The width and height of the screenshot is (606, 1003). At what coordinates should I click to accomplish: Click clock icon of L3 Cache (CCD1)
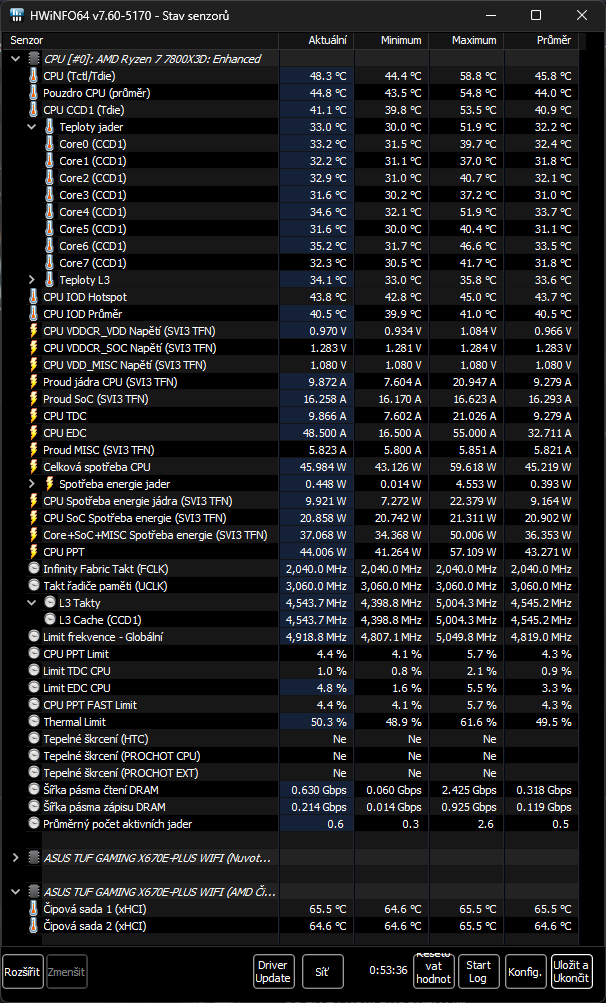[x=50, y=619]
